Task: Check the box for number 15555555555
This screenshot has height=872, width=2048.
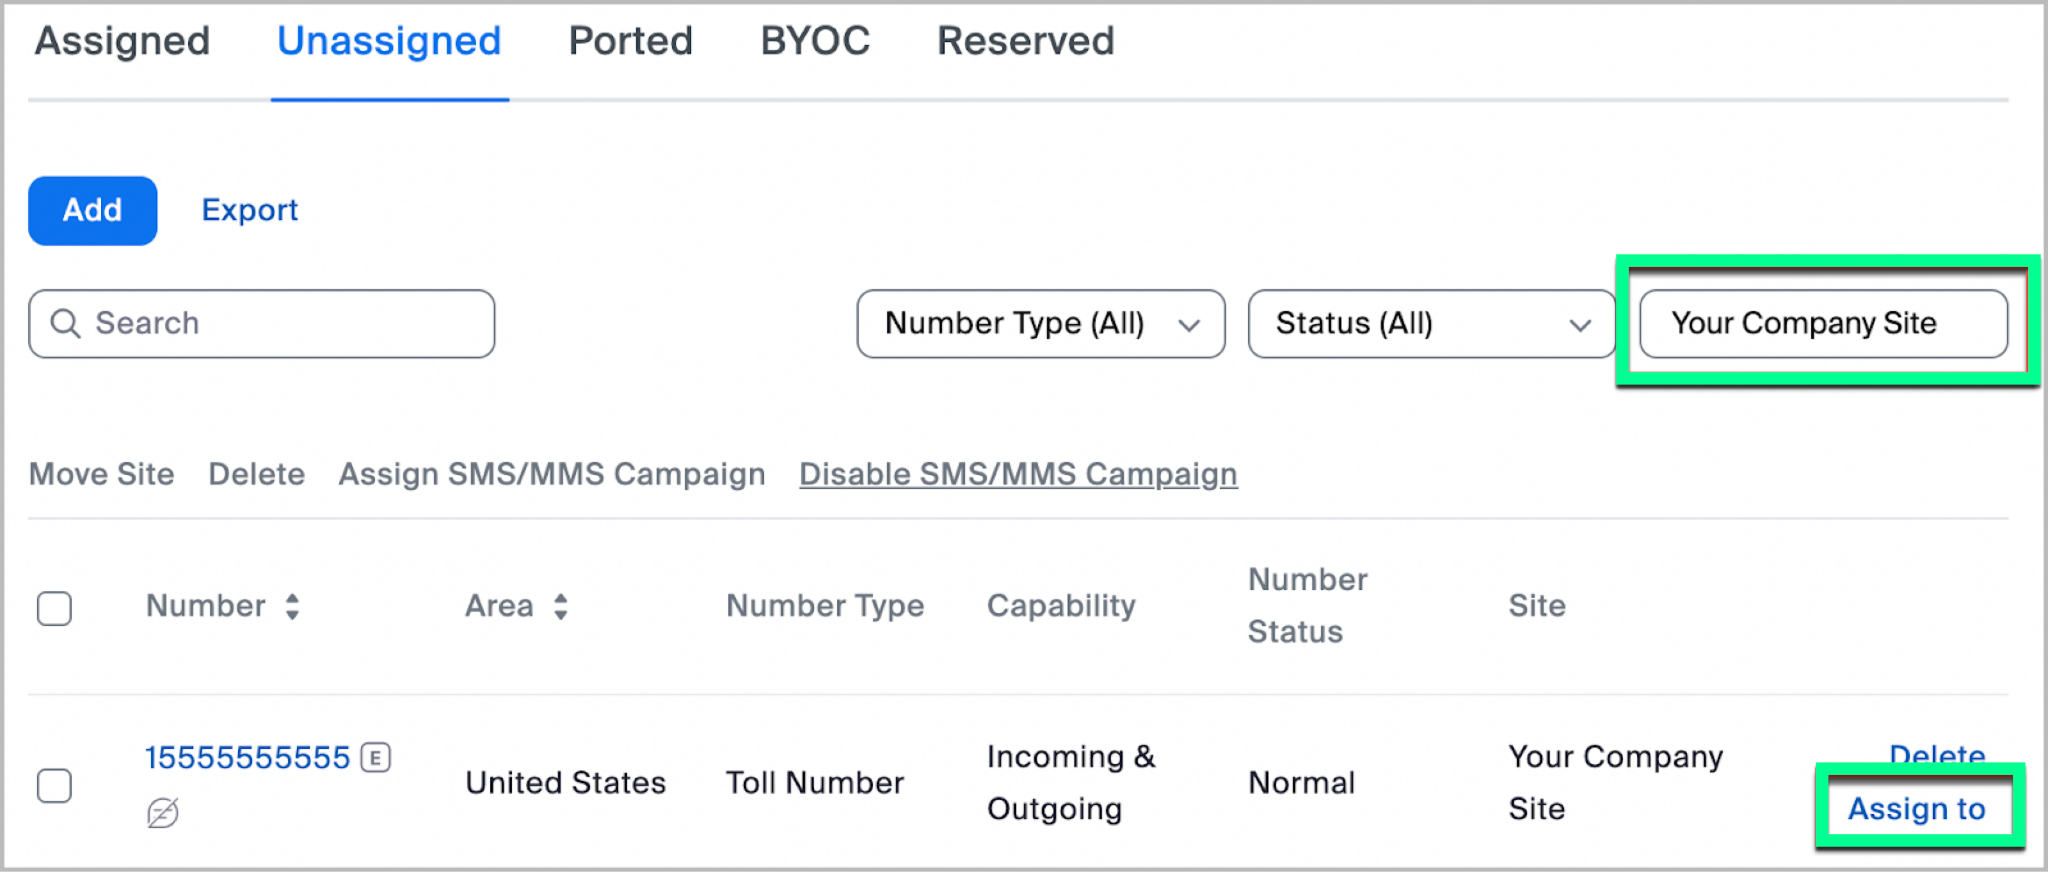Action: pos(54,785)
